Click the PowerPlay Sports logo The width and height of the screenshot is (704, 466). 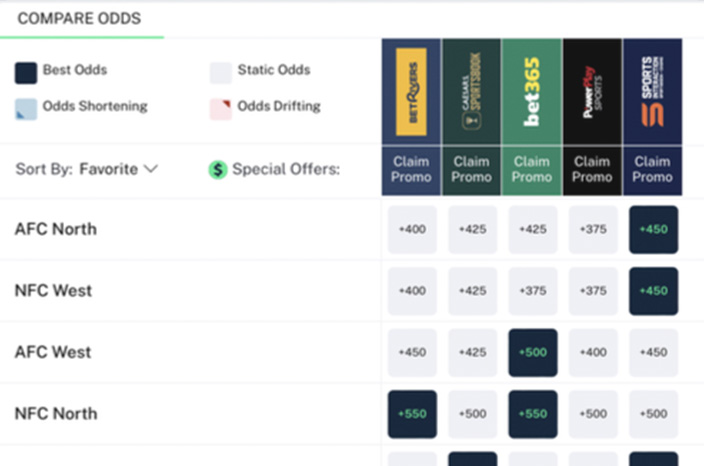click(x=592, y=92)
